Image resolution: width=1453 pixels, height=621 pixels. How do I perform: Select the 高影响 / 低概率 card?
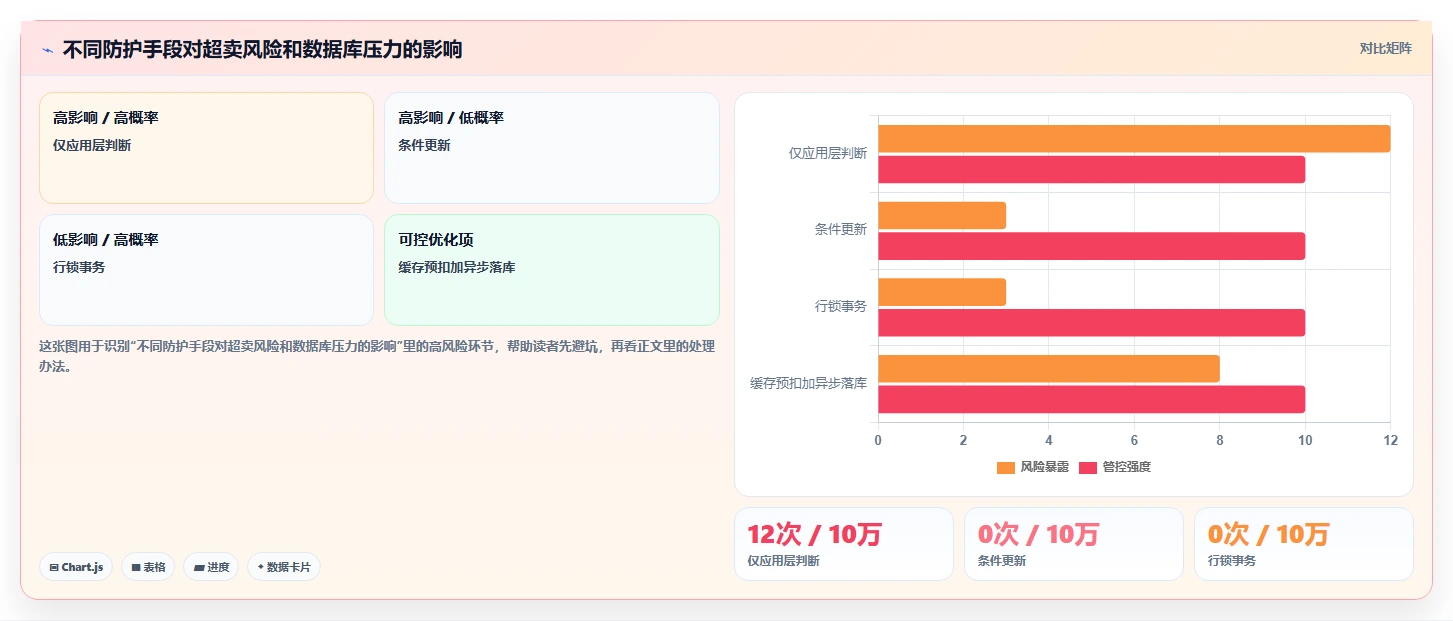pos(552,148)
